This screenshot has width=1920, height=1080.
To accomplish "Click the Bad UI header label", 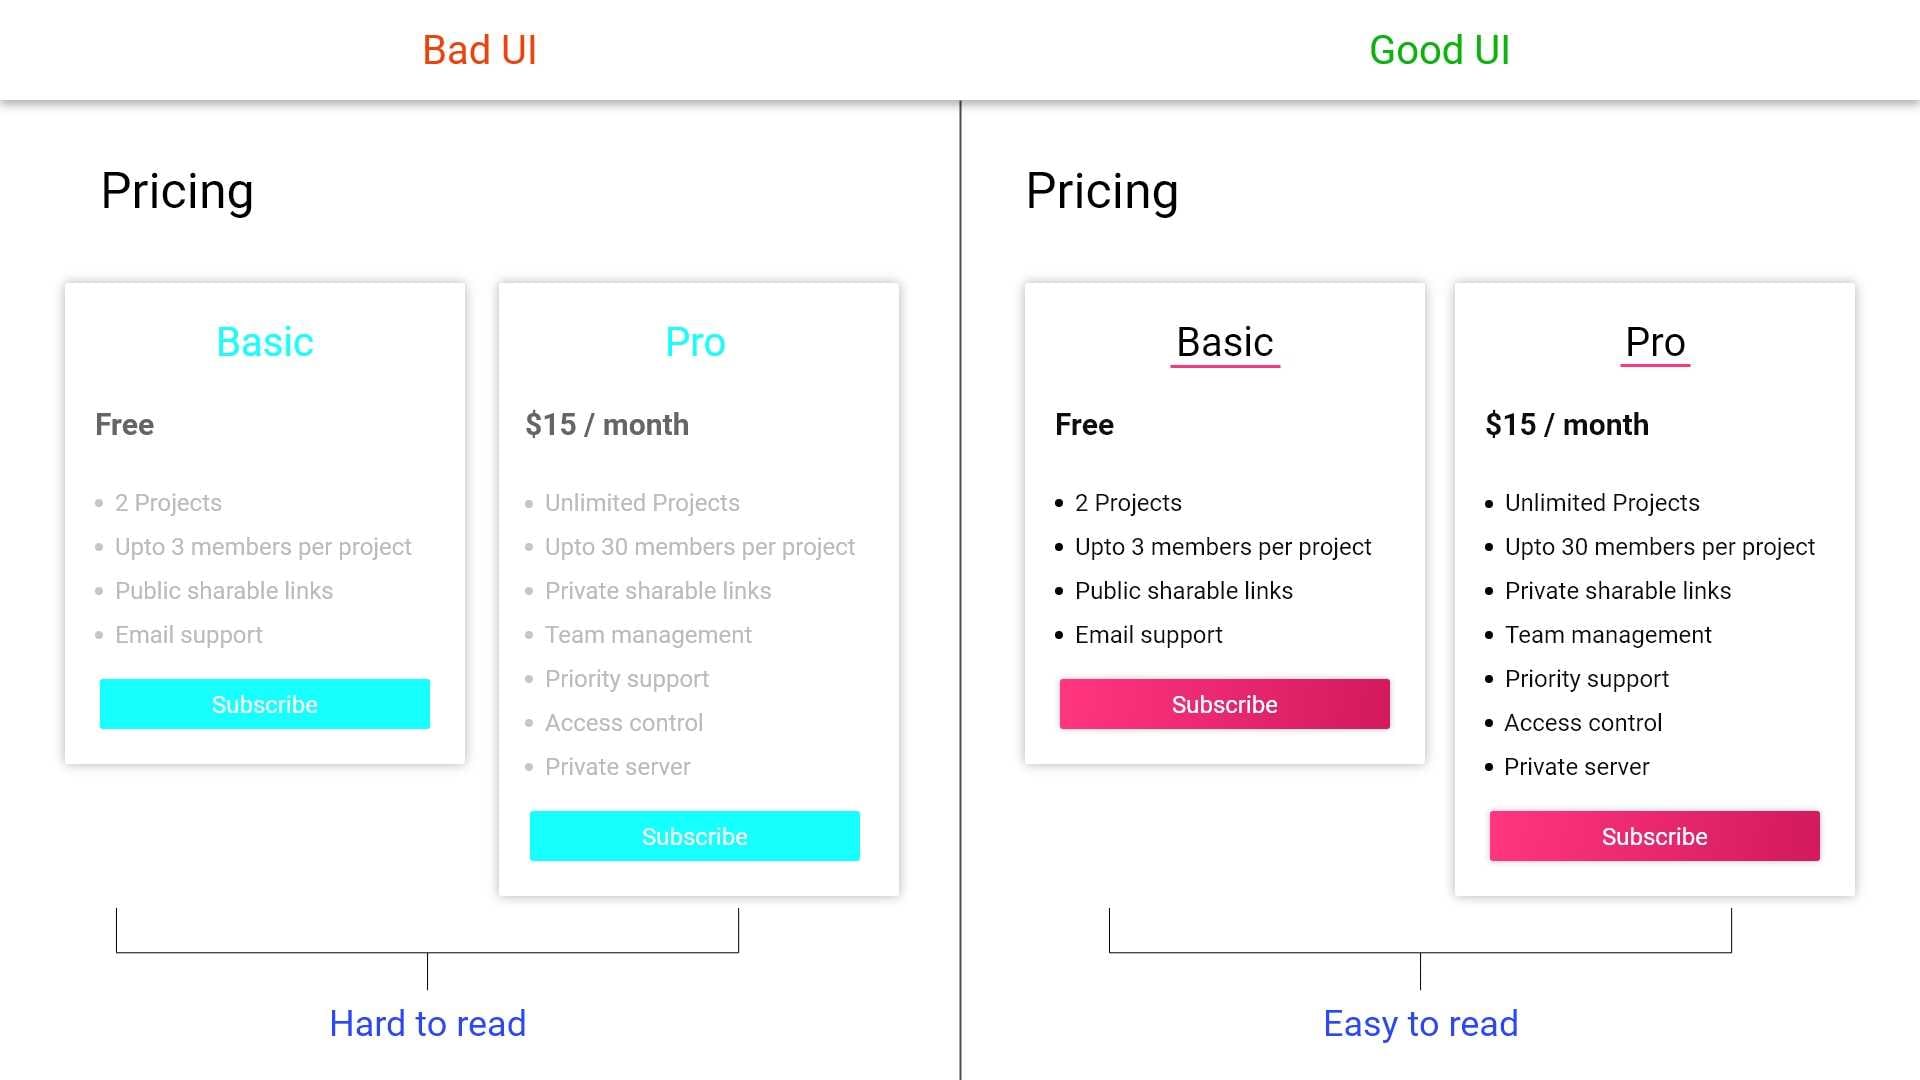I will pos(480,50).
